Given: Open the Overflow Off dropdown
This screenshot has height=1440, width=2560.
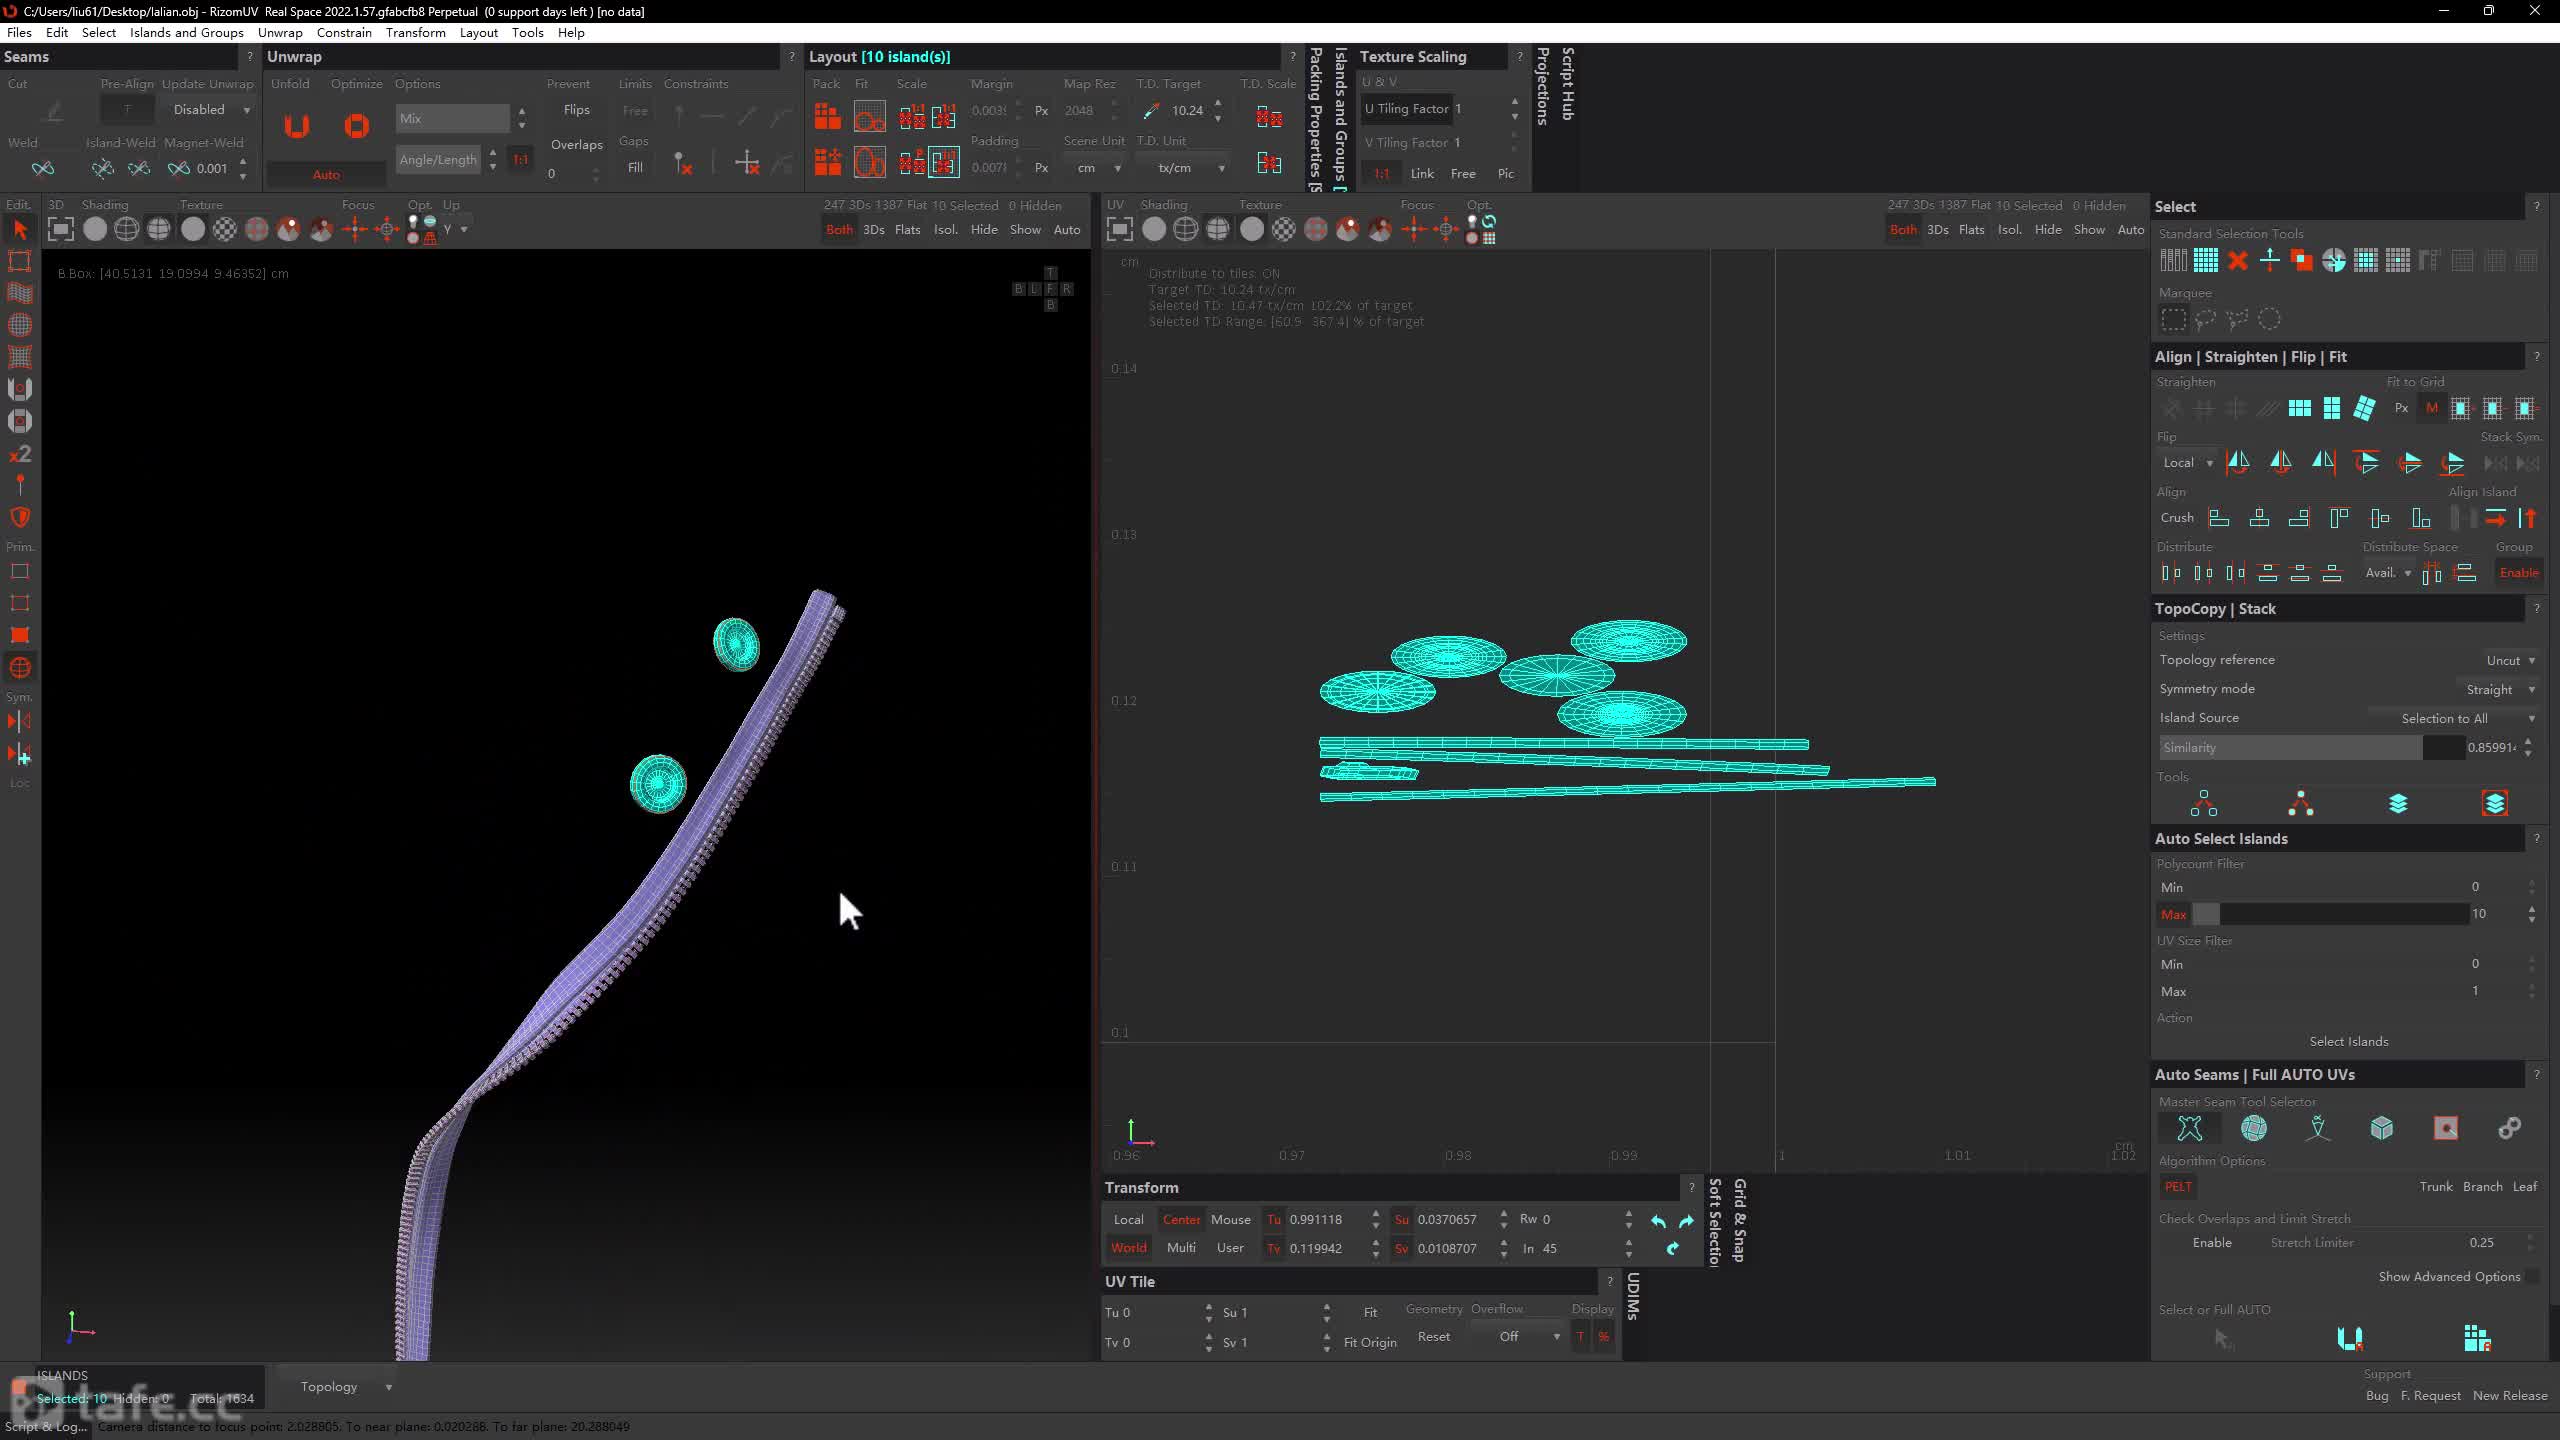Looking at the screenshot, I should coord(1520,1336).
